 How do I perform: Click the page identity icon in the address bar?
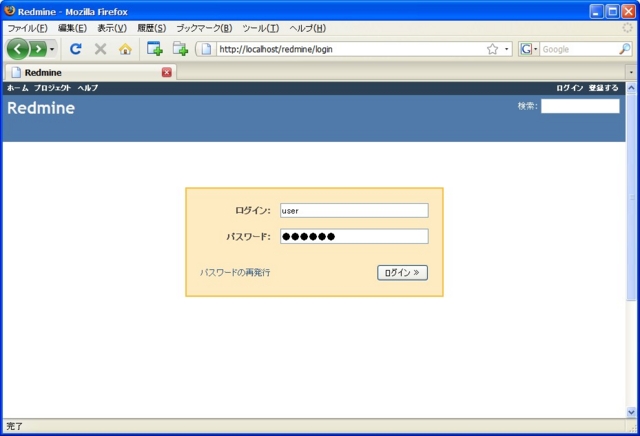point(206,49)
